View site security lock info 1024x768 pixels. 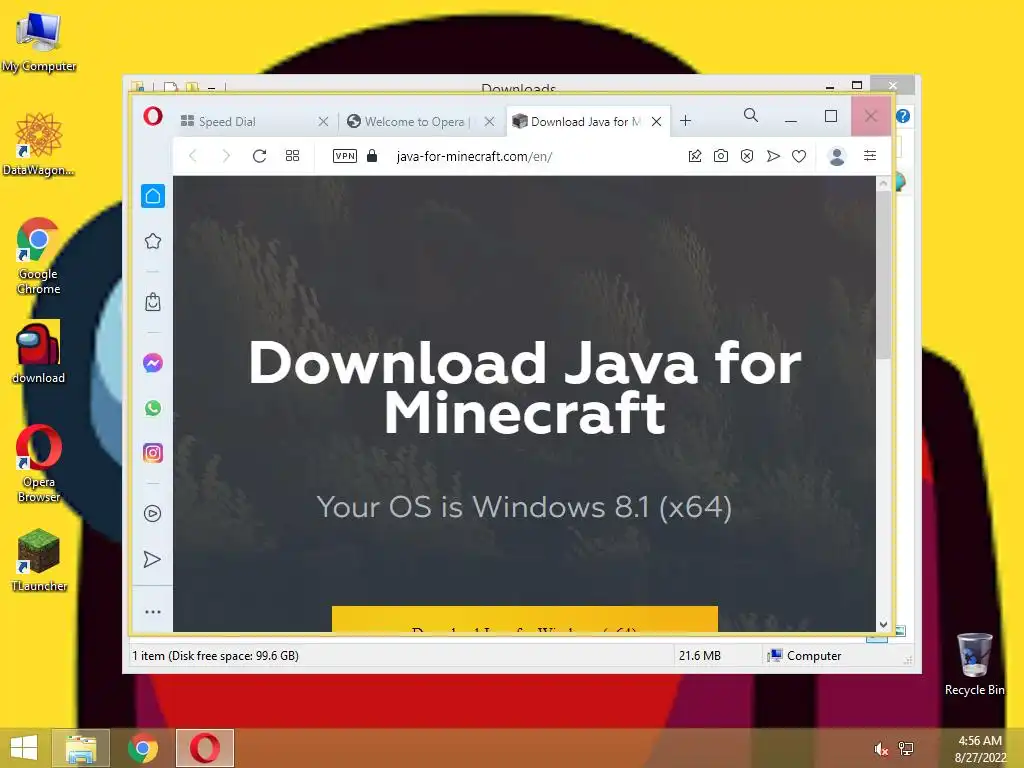[x=372, y=155]
